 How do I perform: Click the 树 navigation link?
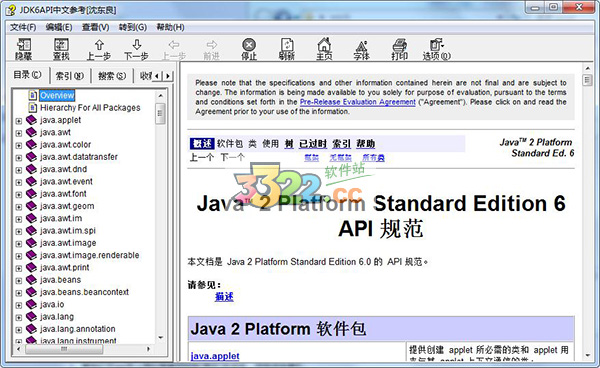[x=289, y=144]
